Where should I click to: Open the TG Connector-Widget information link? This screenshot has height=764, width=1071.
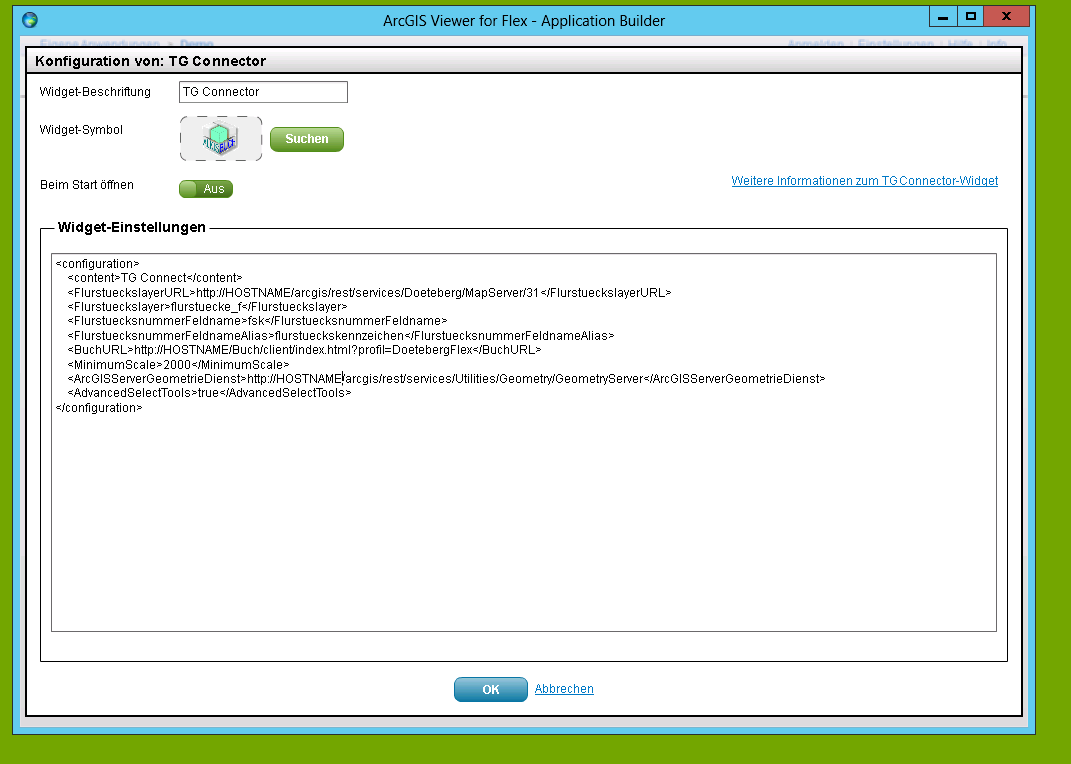coord(864,181)
